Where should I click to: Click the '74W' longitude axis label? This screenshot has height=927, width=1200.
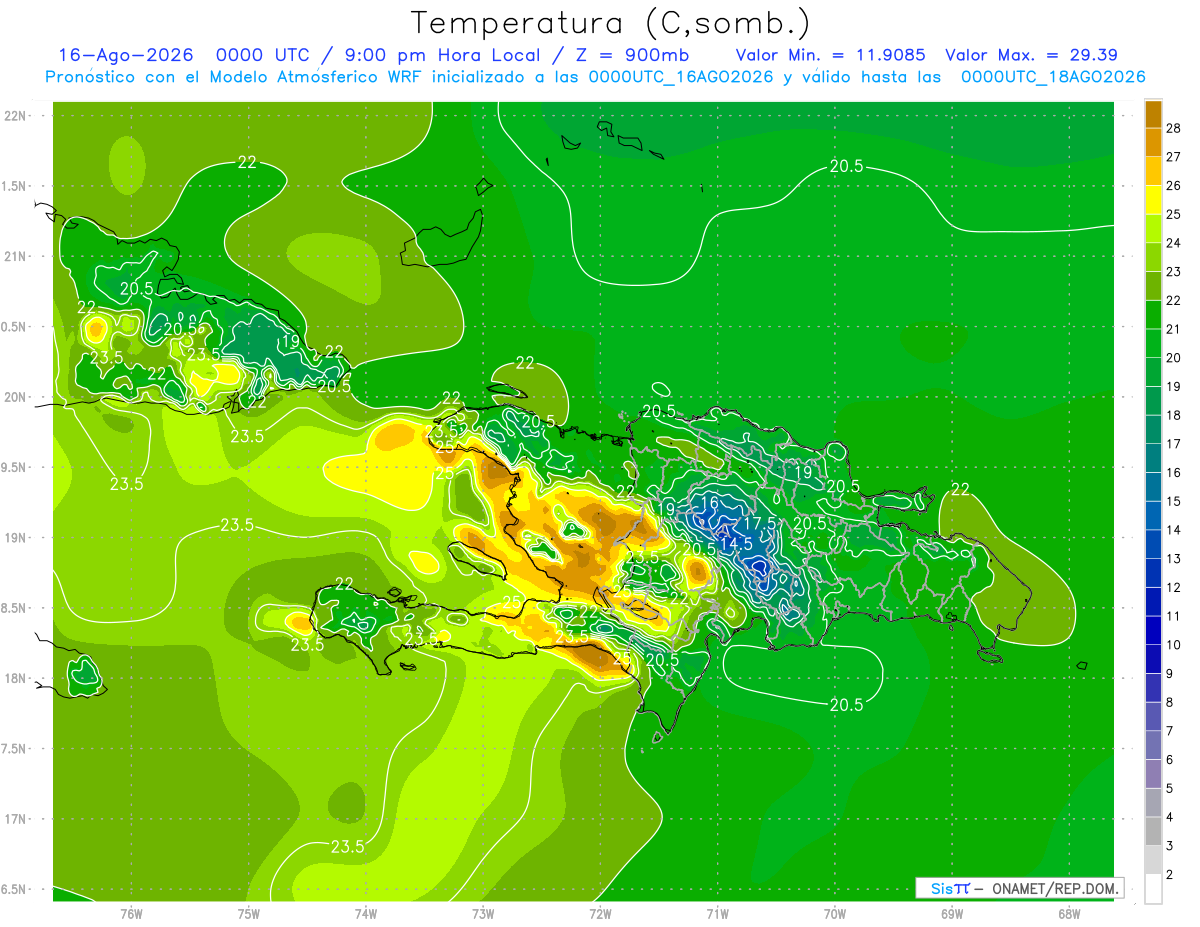366,914
